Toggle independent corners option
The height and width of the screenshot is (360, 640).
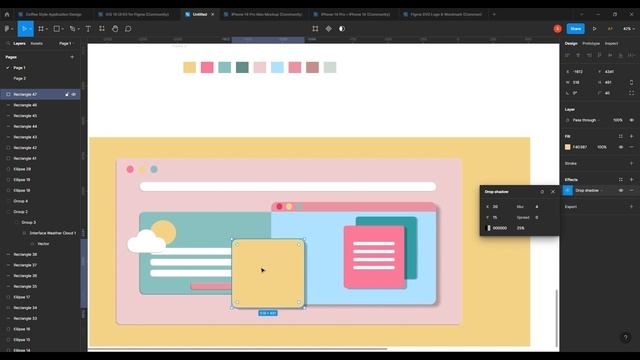coord(631,93)
